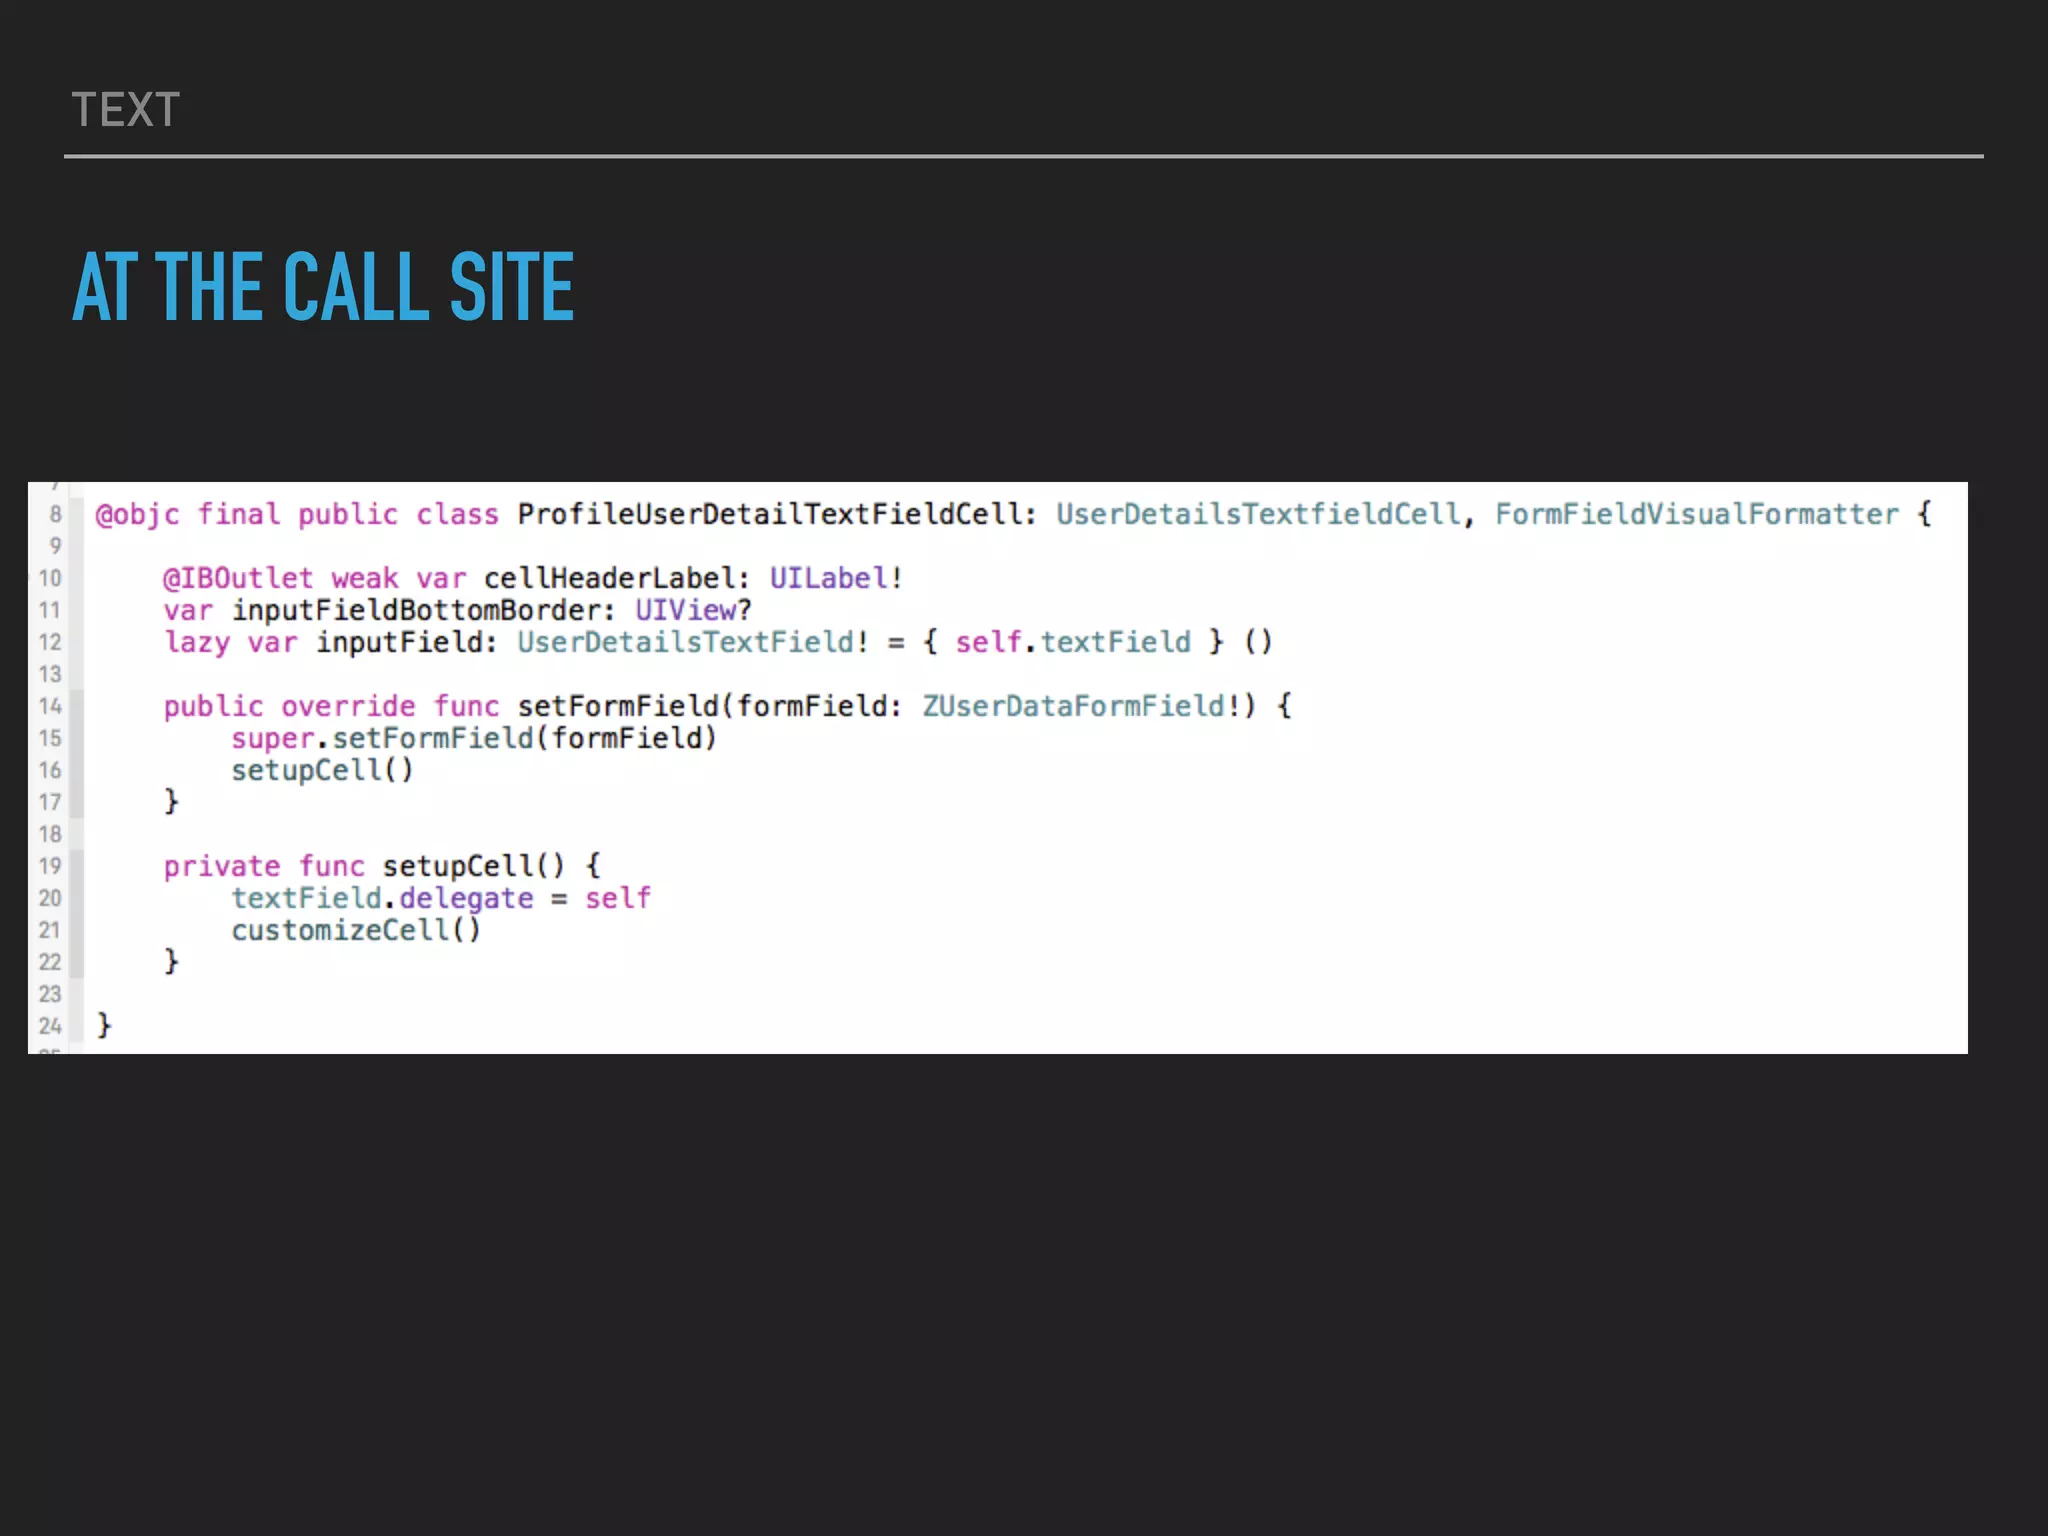Image resolution: width=2048 pixels, height=1536 pixels.
Task: Click line number 24 in gutter
Action: (50, 1027)
